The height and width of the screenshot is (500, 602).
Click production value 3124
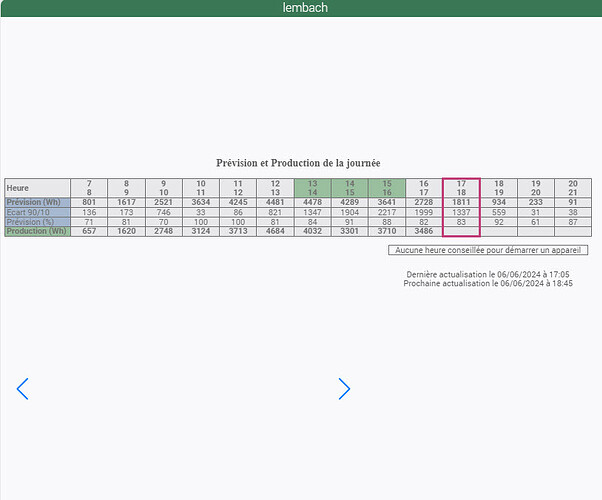pyautogui.click(x=201, y=231)
